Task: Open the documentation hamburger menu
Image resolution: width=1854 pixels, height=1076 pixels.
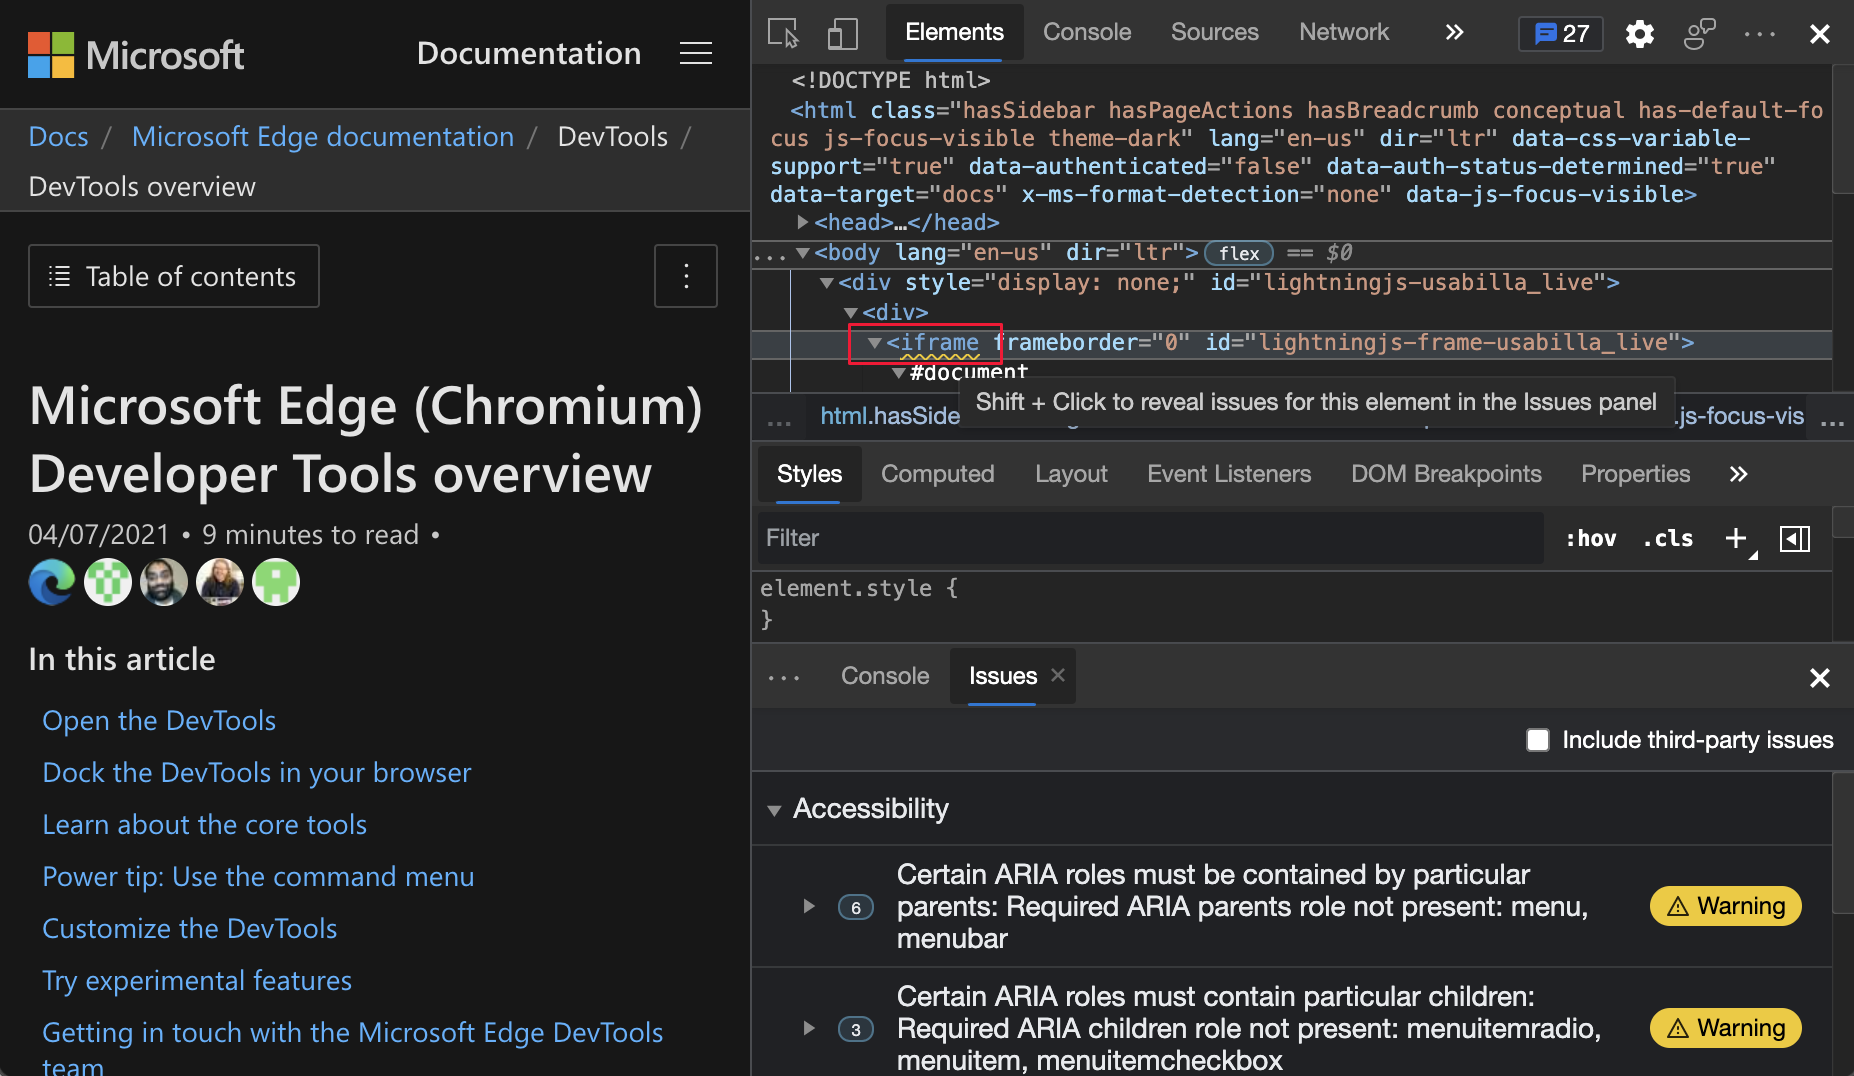Action: pyautogui.click(x=695, y=54)
